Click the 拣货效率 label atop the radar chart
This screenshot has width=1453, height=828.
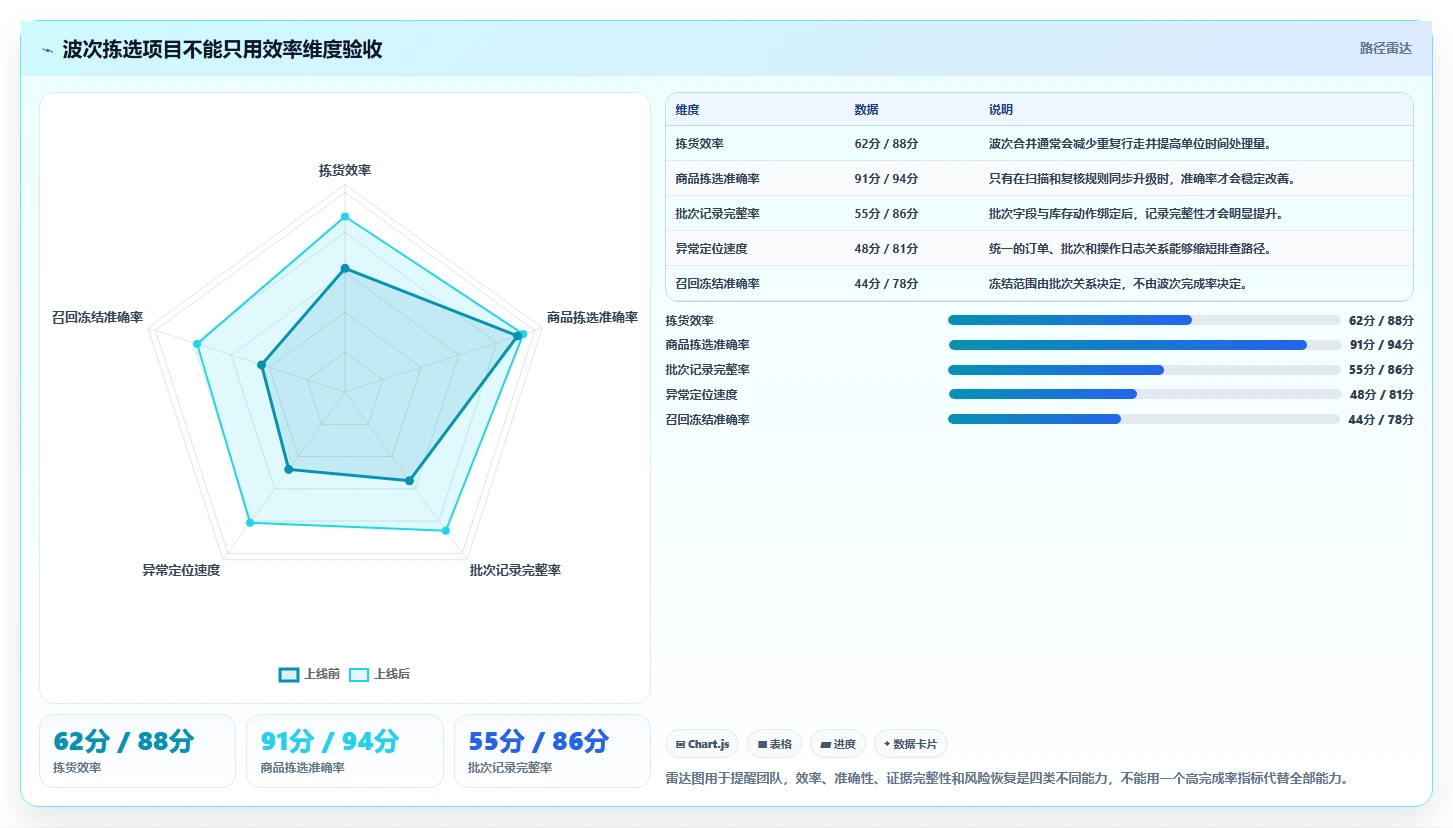[x=345, y=170]
